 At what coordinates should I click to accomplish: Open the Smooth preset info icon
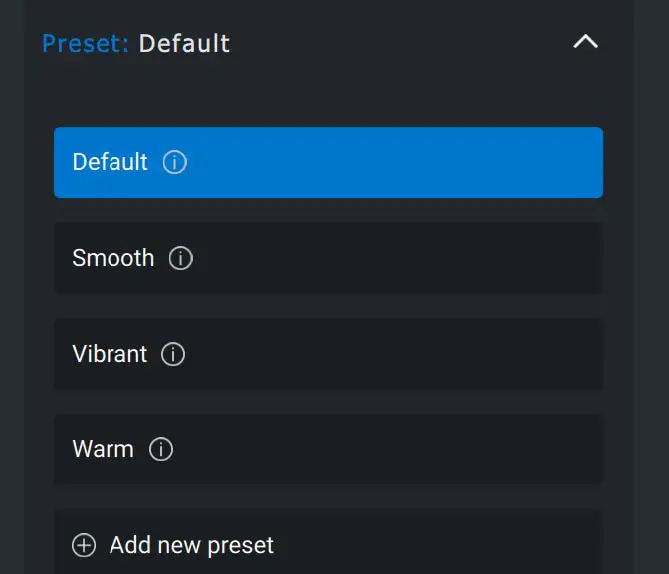[x=181, y=258]
